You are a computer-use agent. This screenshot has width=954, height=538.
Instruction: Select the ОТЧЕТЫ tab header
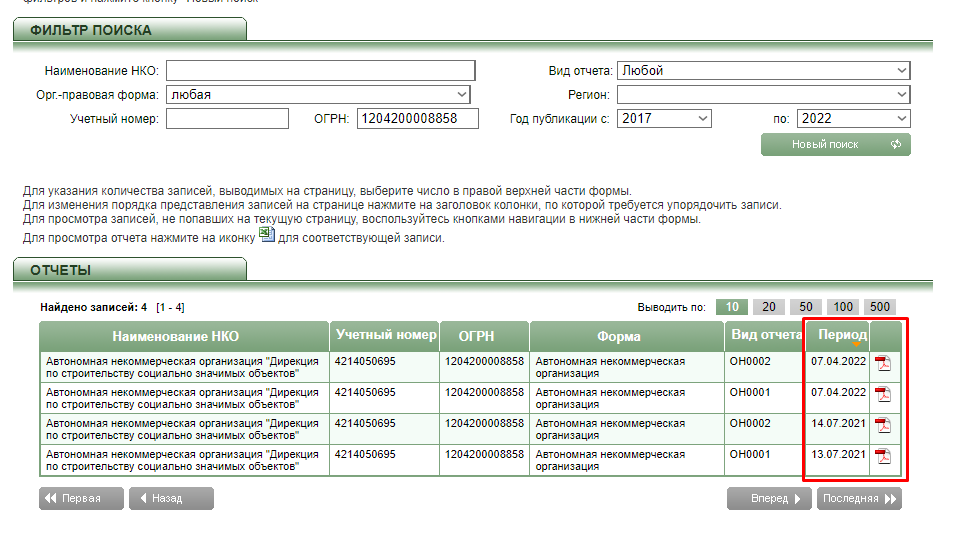pos(130,270)
